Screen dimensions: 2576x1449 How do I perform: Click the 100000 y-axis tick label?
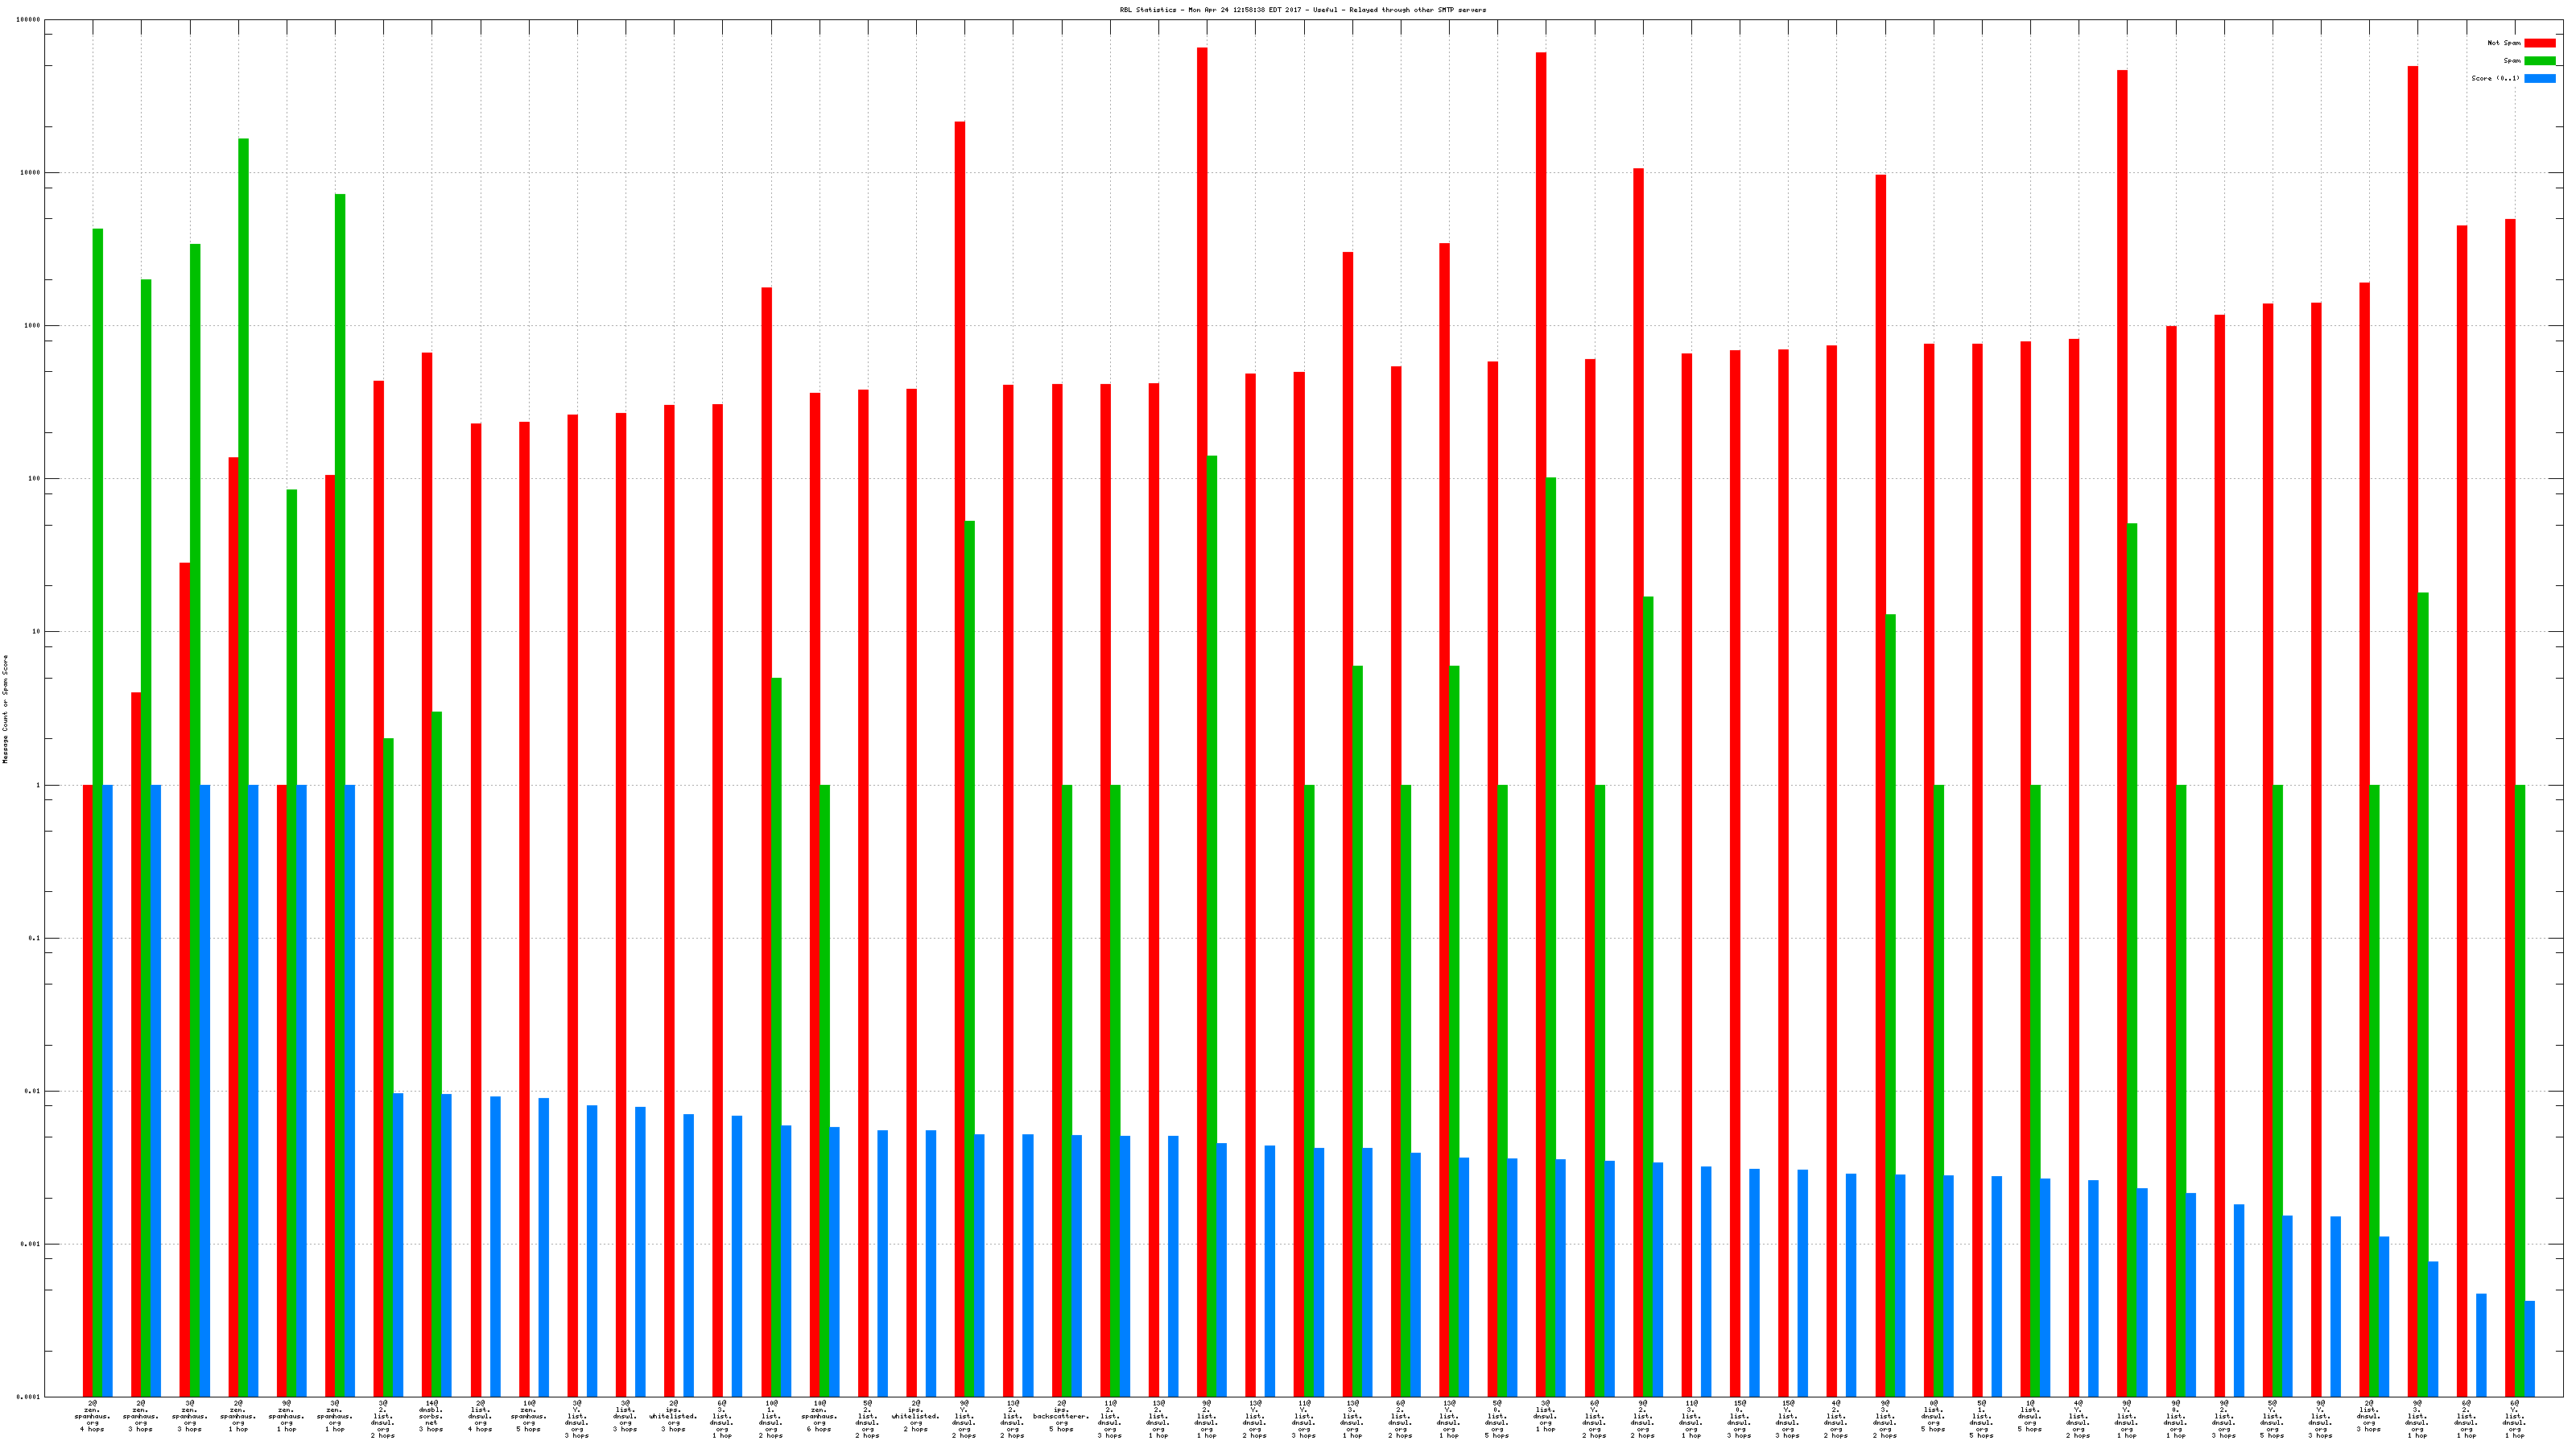pos(29,20)
